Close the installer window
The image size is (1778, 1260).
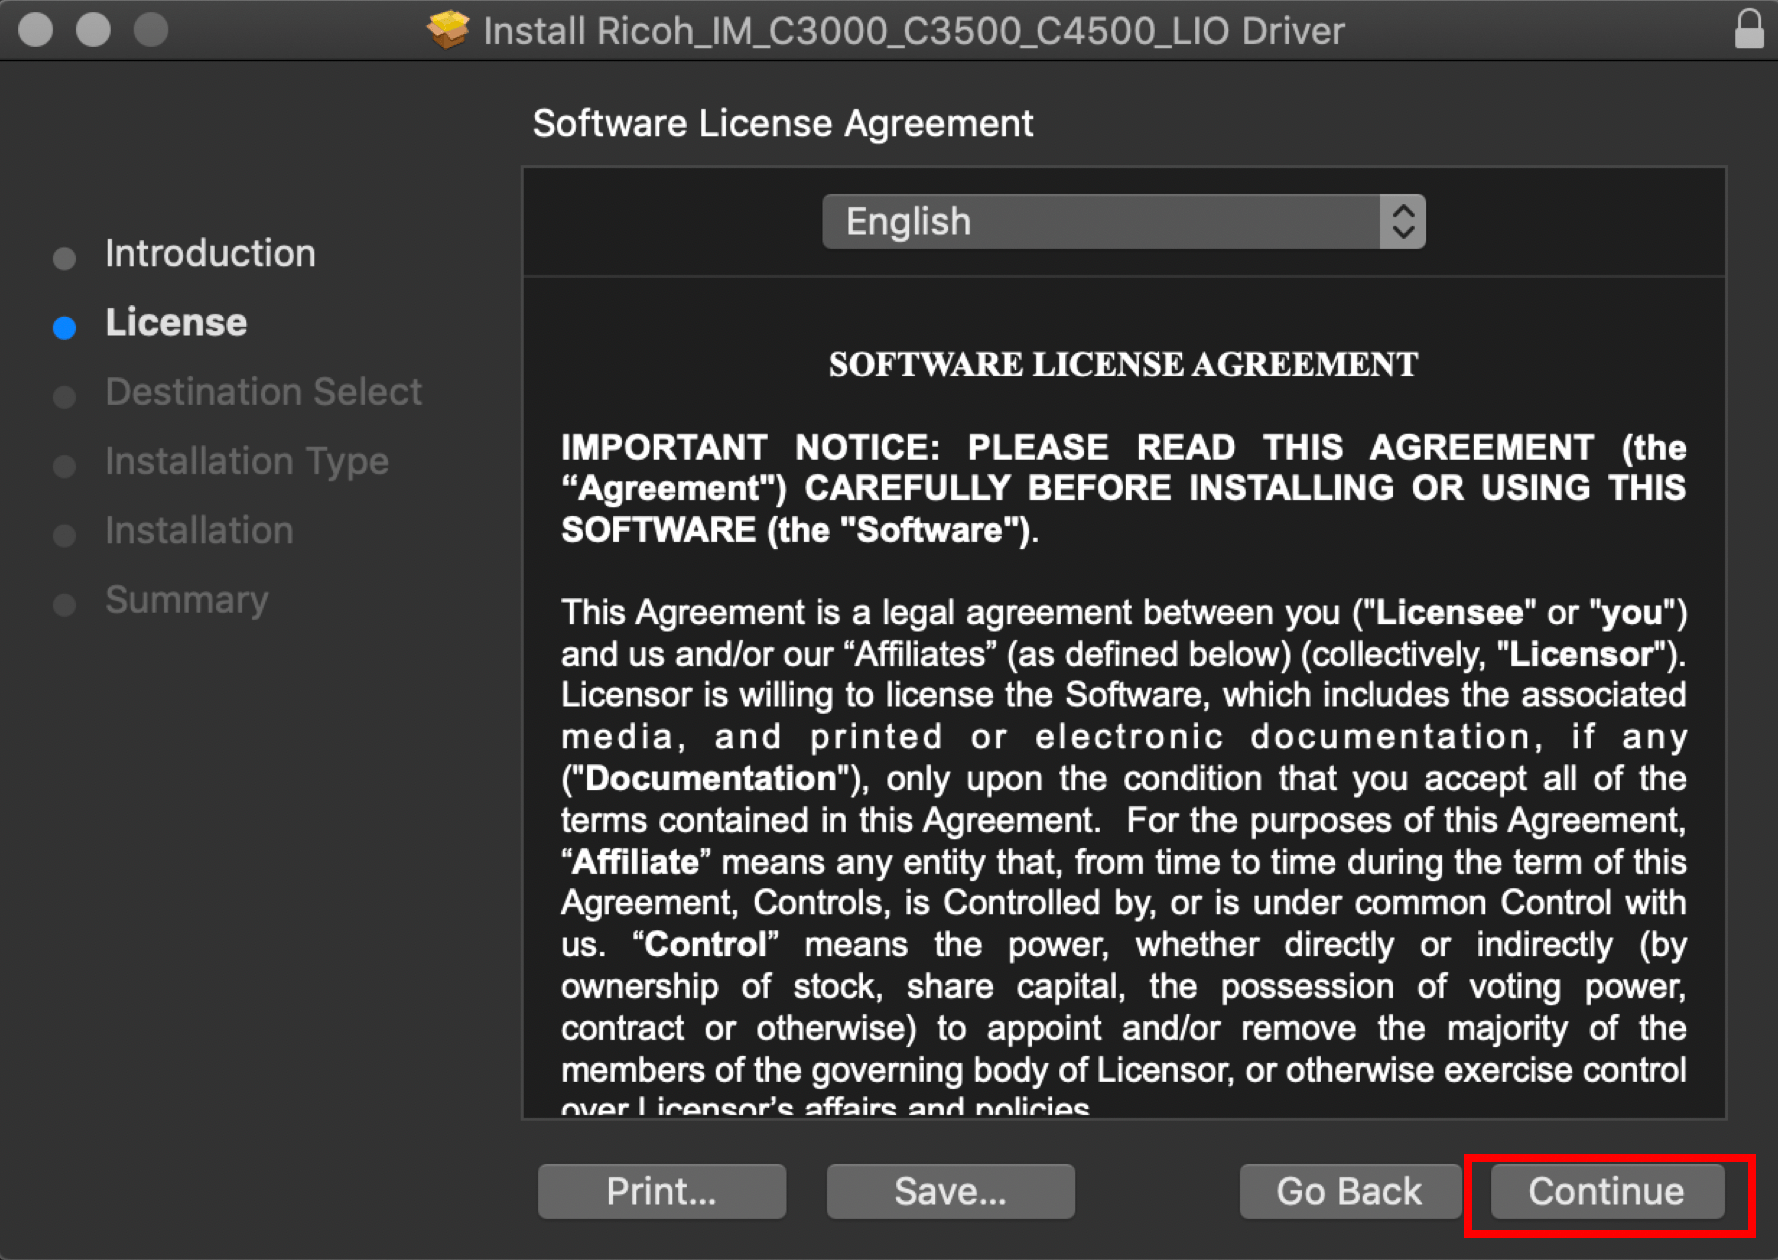[x=36, y=29]
